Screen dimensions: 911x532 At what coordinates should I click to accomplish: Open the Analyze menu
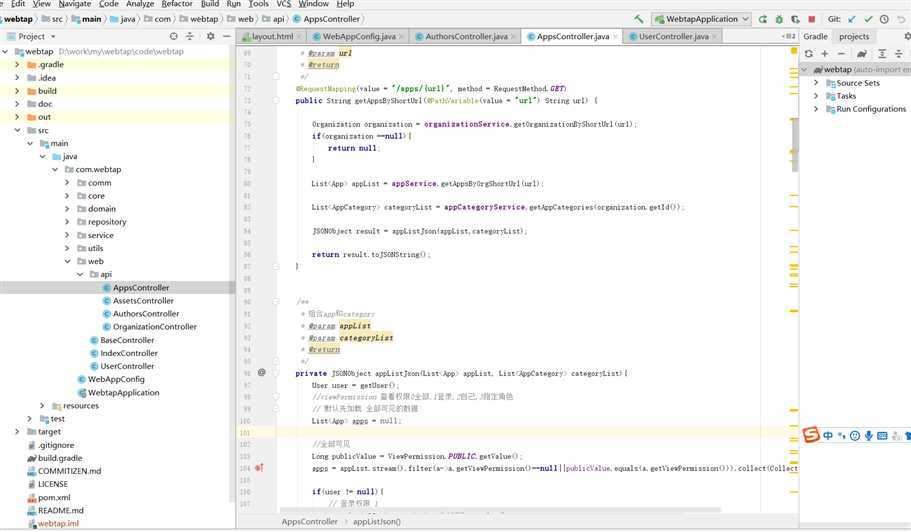(x=140, y=4)
